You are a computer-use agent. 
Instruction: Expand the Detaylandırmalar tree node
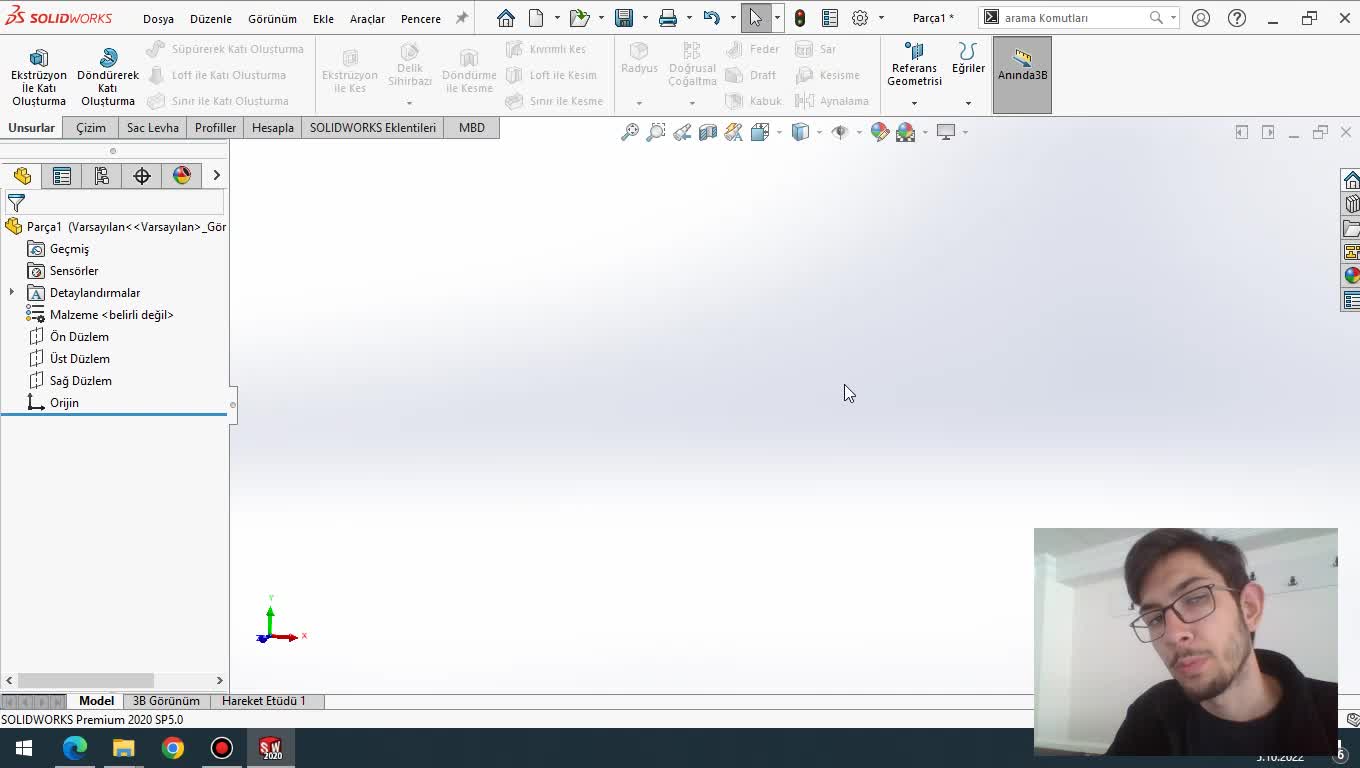tap(12, 293)
